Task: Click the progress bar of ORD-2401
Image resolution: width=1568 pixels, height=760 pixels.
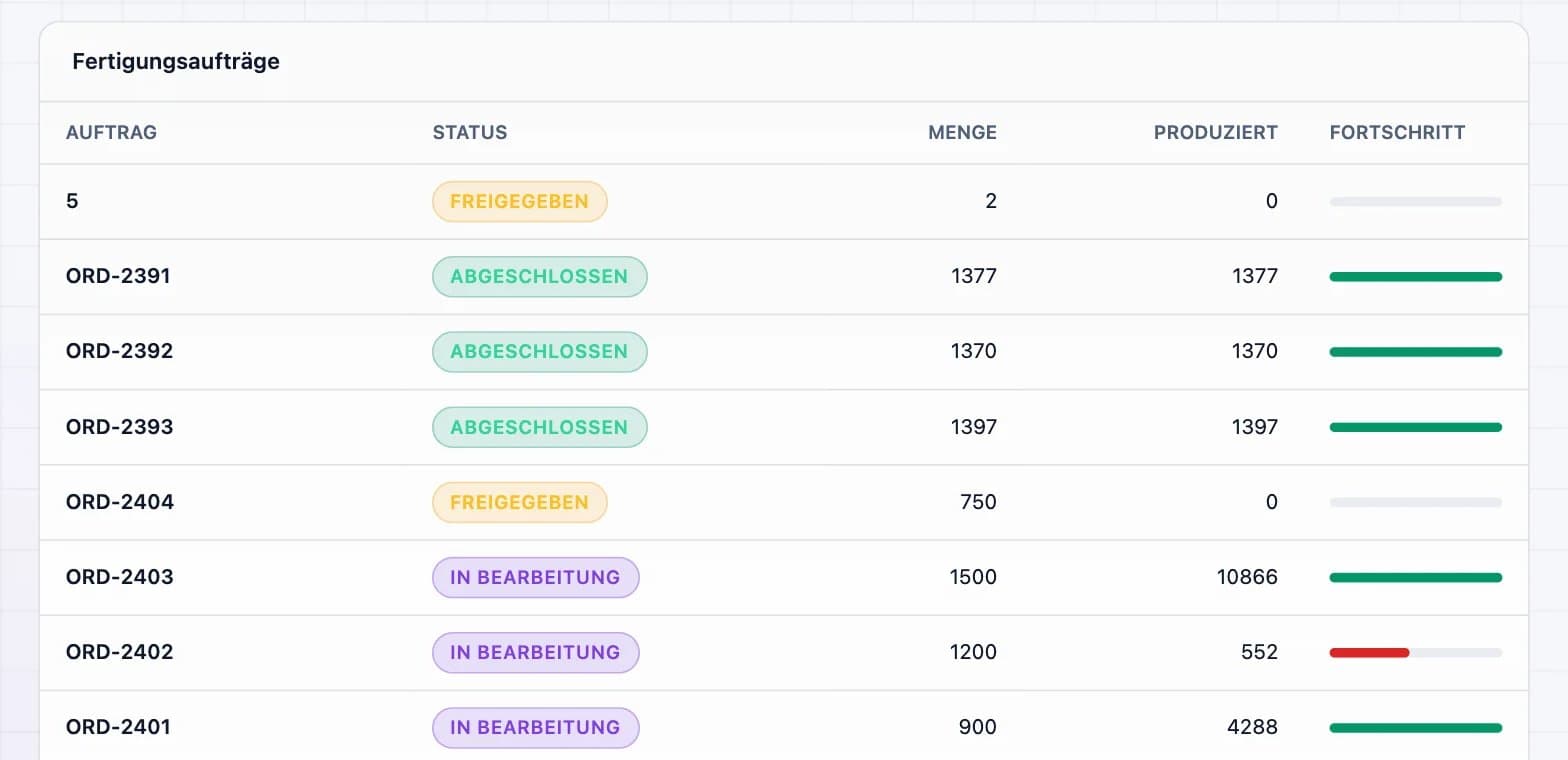Action: 1416,727
